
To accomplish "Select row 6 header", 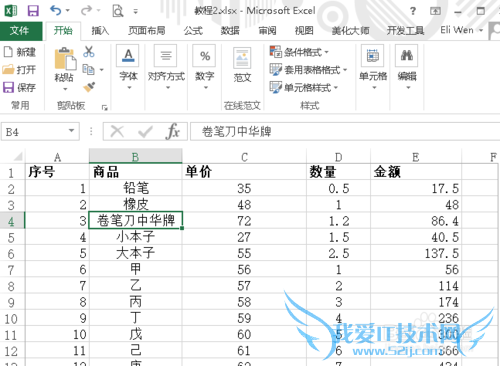I will [x=12, y=254].
